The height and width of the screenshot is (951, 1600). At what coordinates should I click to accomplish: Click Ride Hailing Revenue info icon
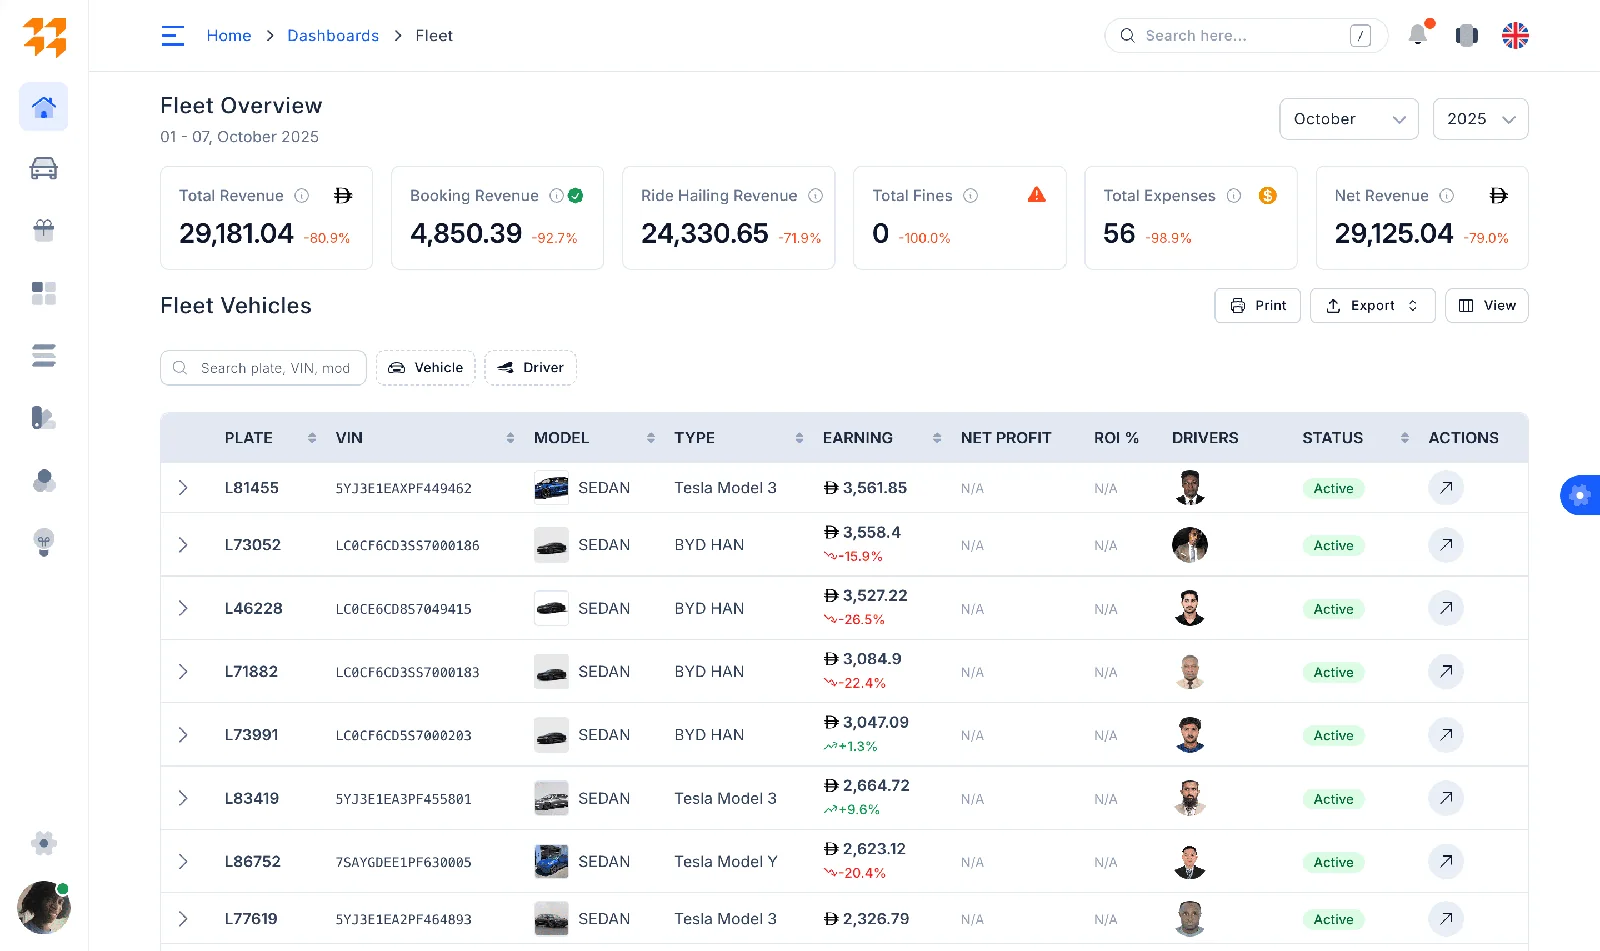[815, 196]
